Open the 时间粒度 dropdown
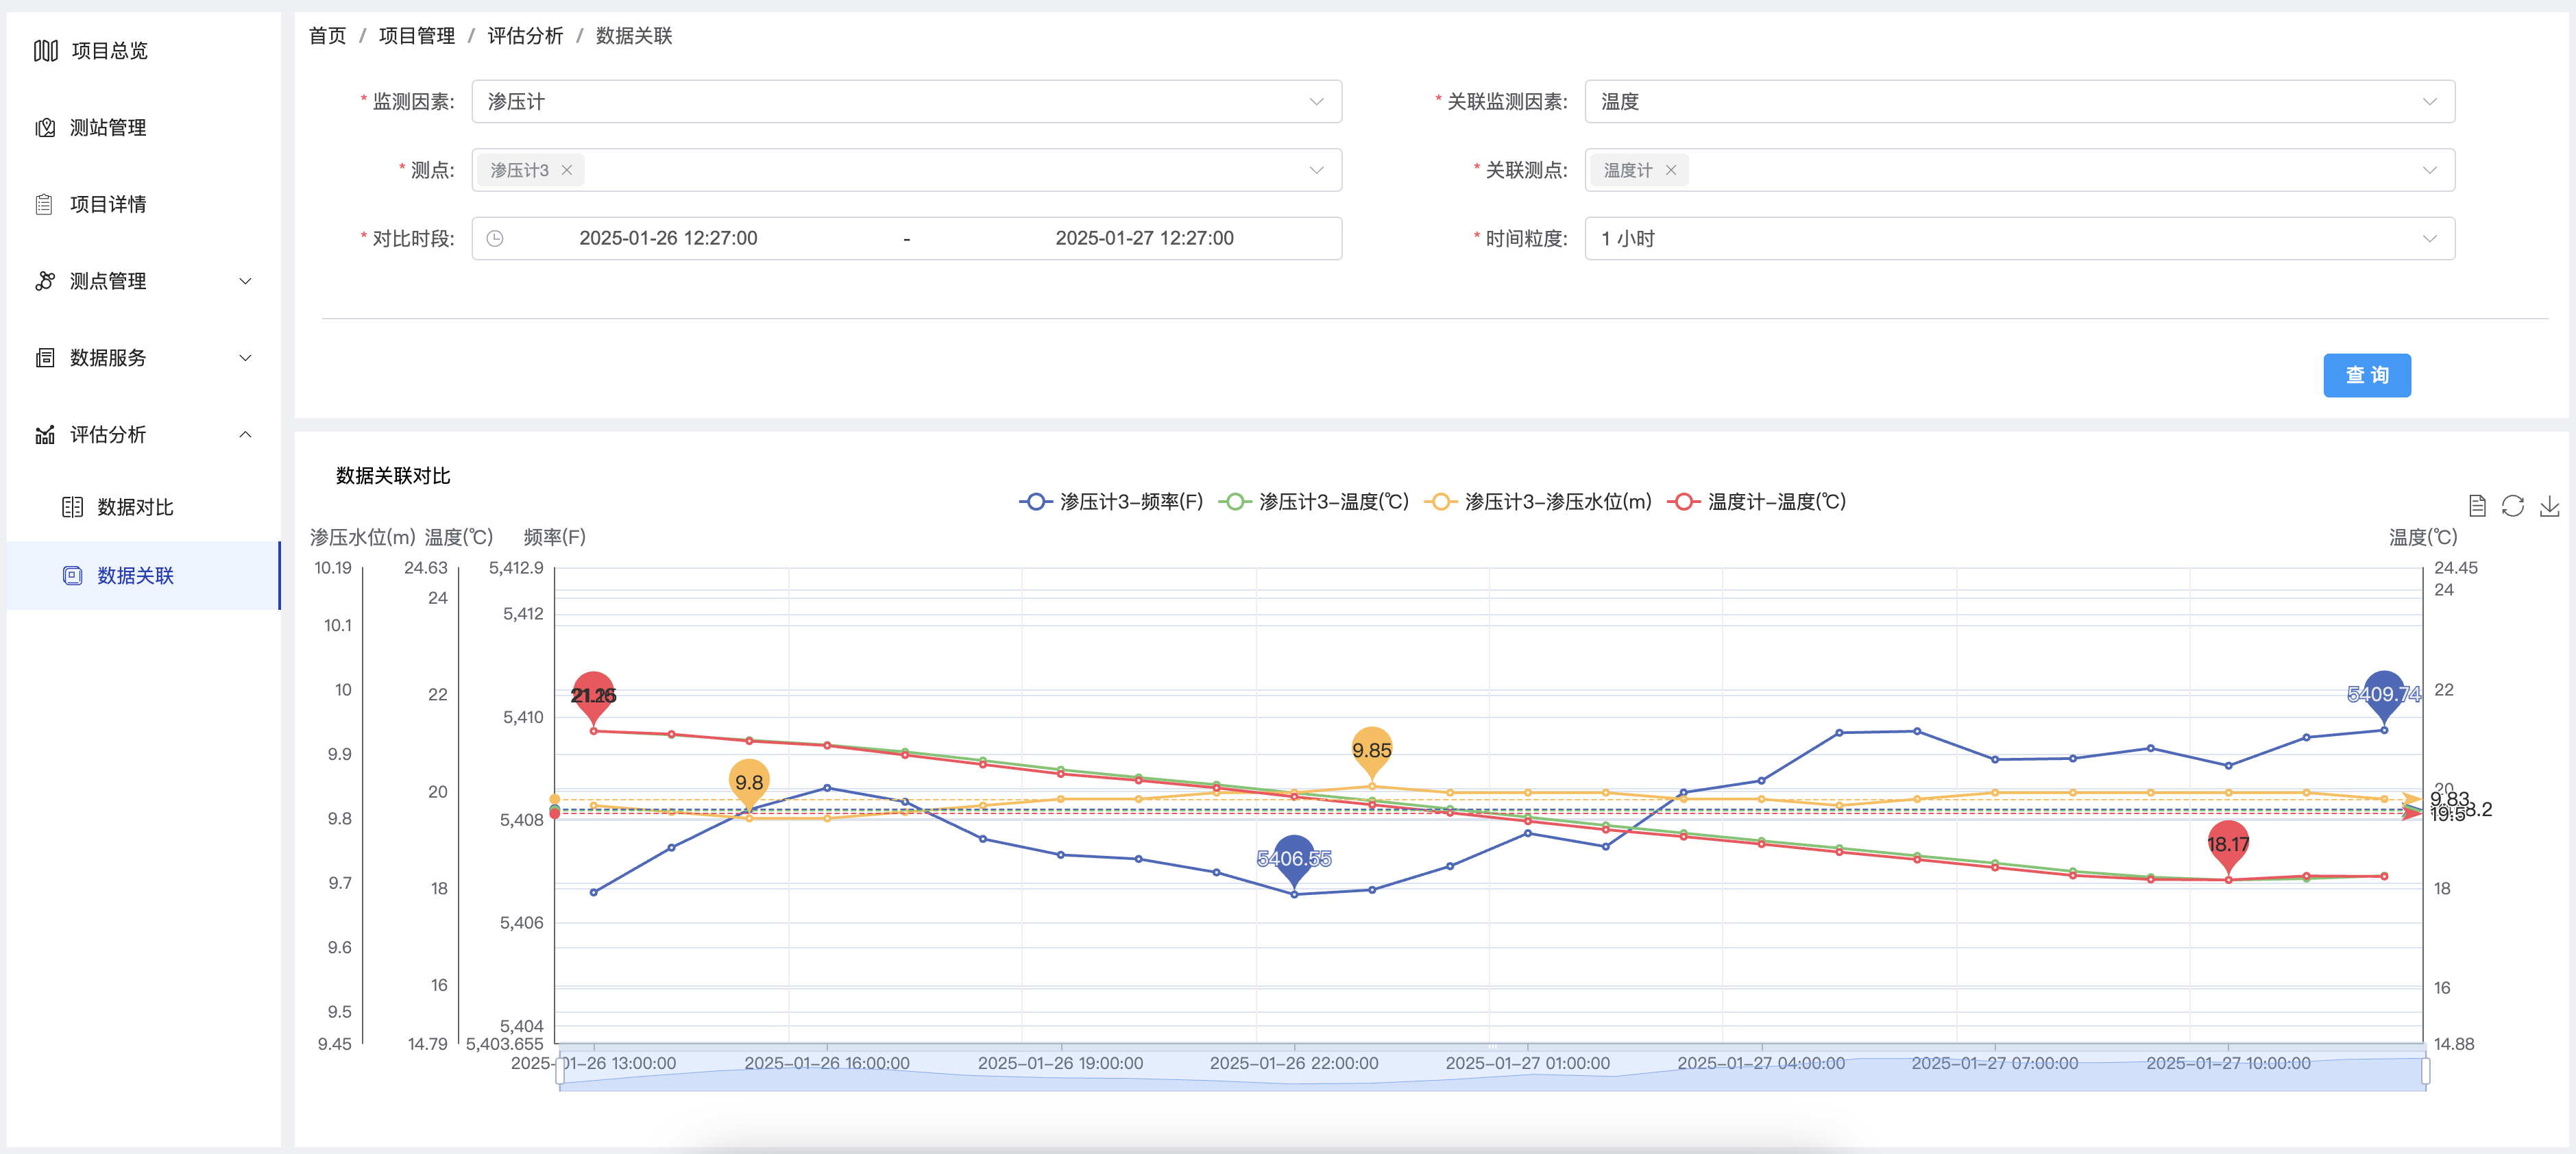The width and height of the screenshot is (2576, 1154). 2018,239
